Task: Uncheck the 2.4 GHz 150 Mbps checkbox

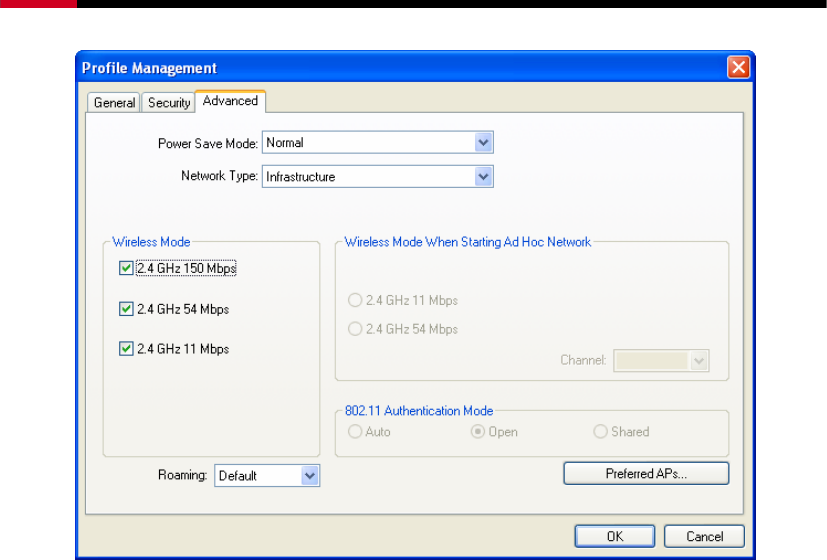Action: [x=126, y=268]
